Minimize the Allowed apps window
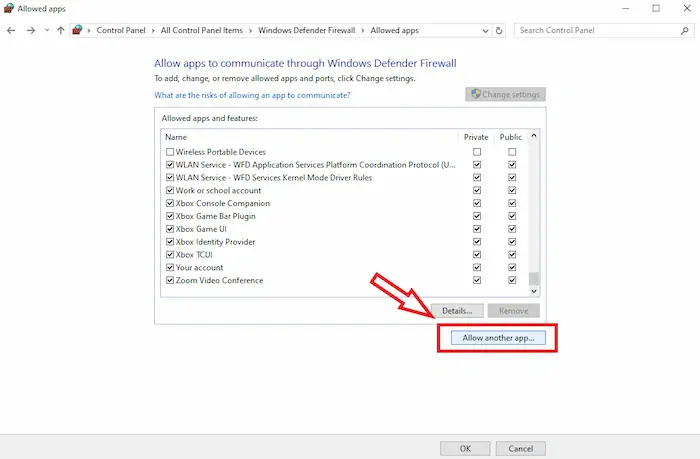 click(x=625, y=8)
